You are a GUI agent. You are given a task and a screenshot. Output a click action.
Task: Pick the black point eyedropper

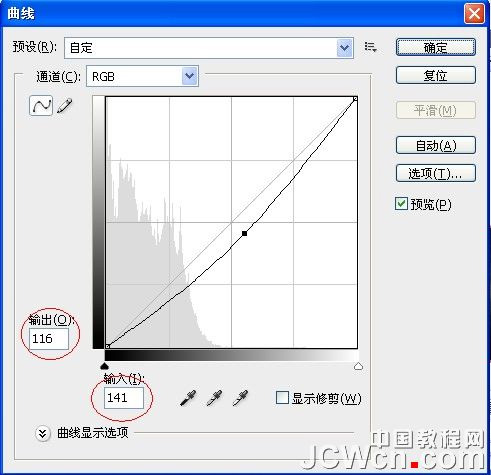[x=188, y=398]
